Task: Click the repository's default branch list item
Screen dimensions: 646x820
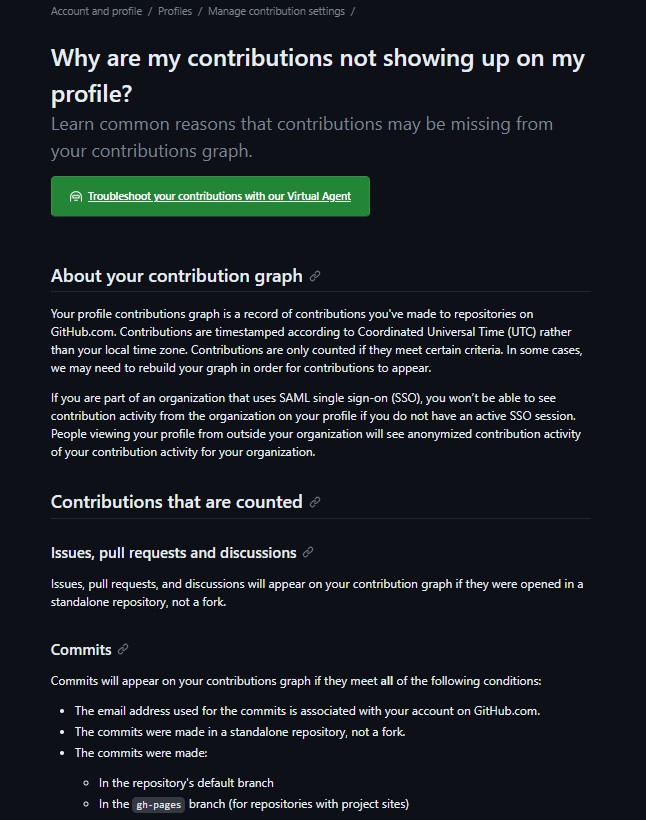Action: (x=186, y=783)
